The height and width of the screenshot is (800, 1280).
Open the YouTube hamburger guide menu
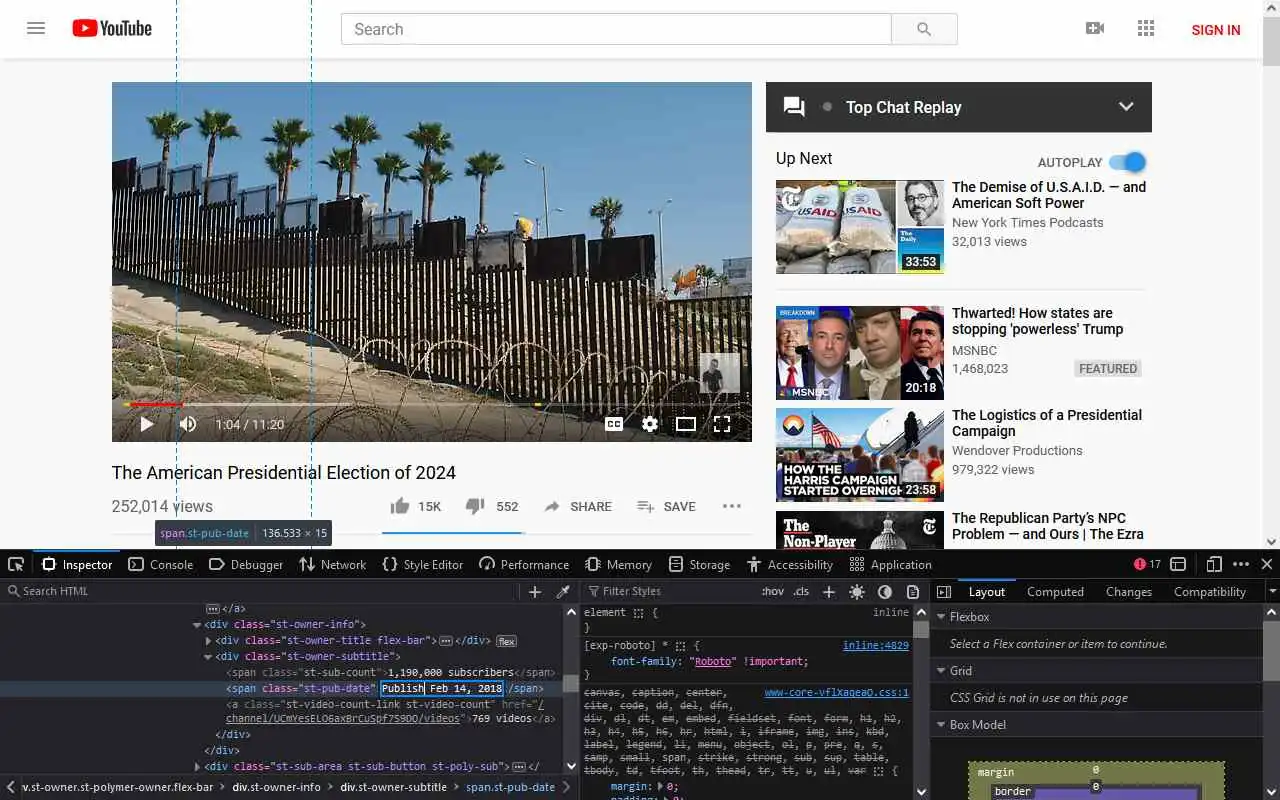coord(36,28)
